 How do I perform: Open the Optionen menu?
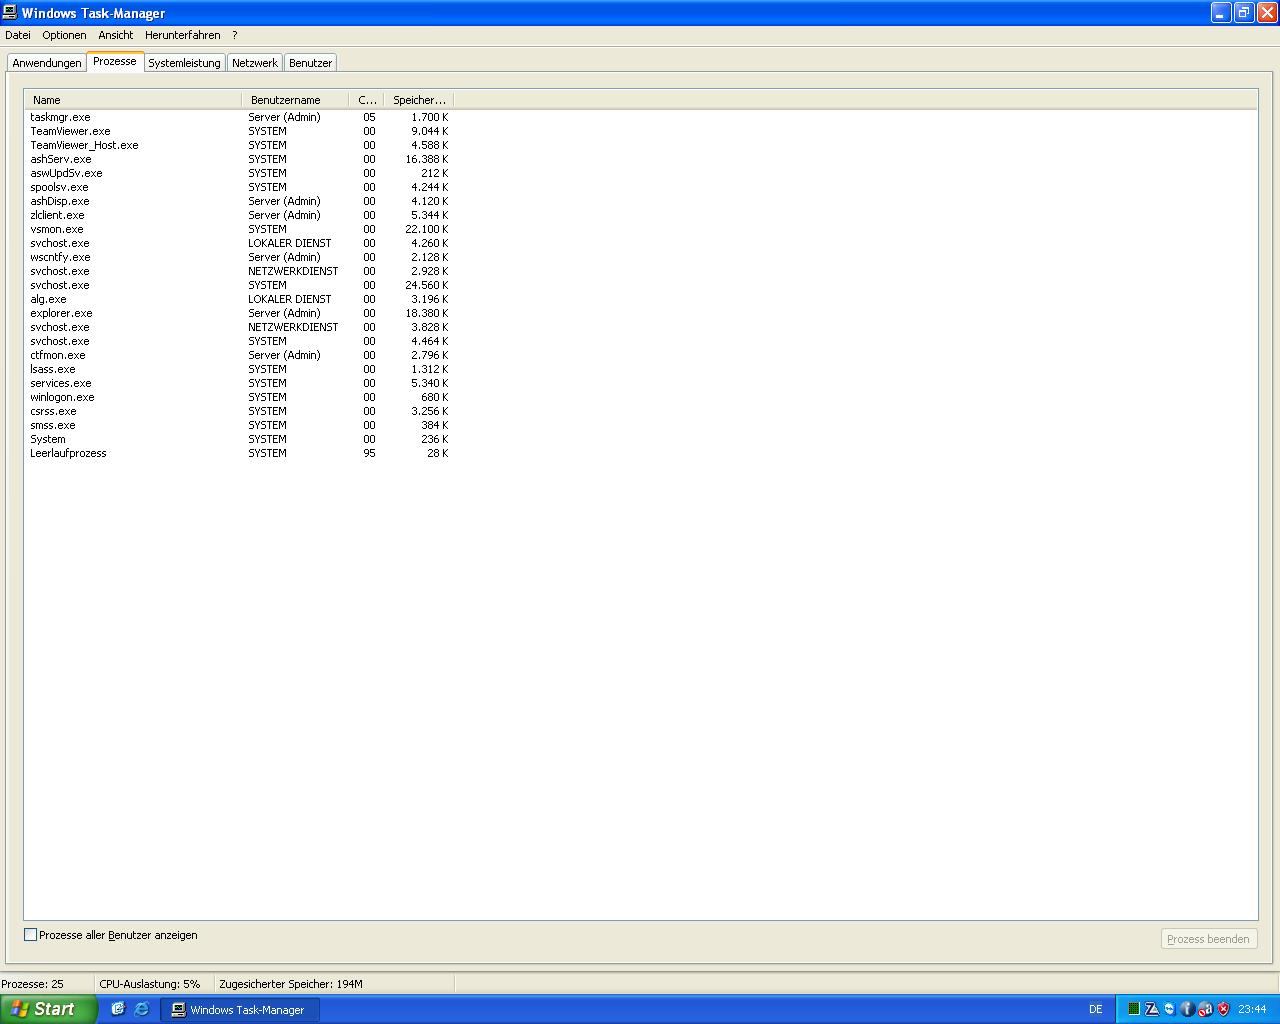point(64,35)
